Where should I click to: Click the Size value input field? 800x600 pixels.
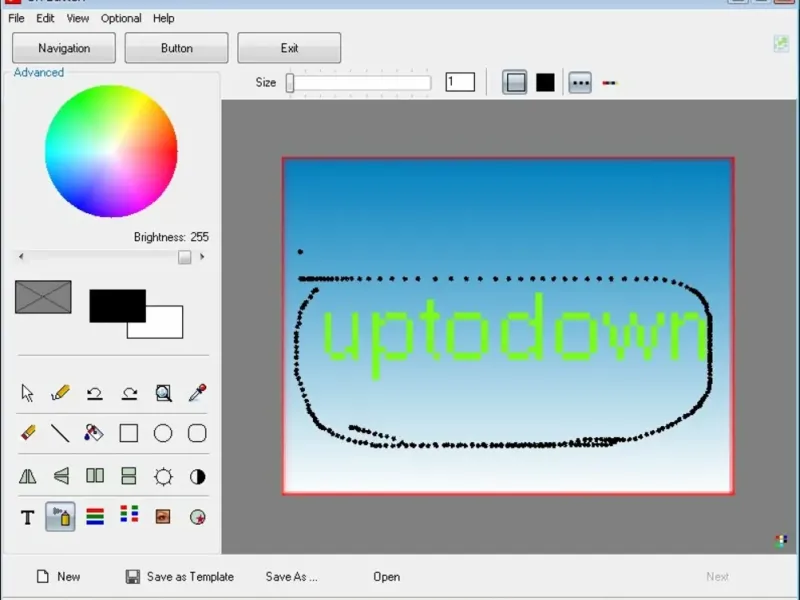tap(460, 82)
